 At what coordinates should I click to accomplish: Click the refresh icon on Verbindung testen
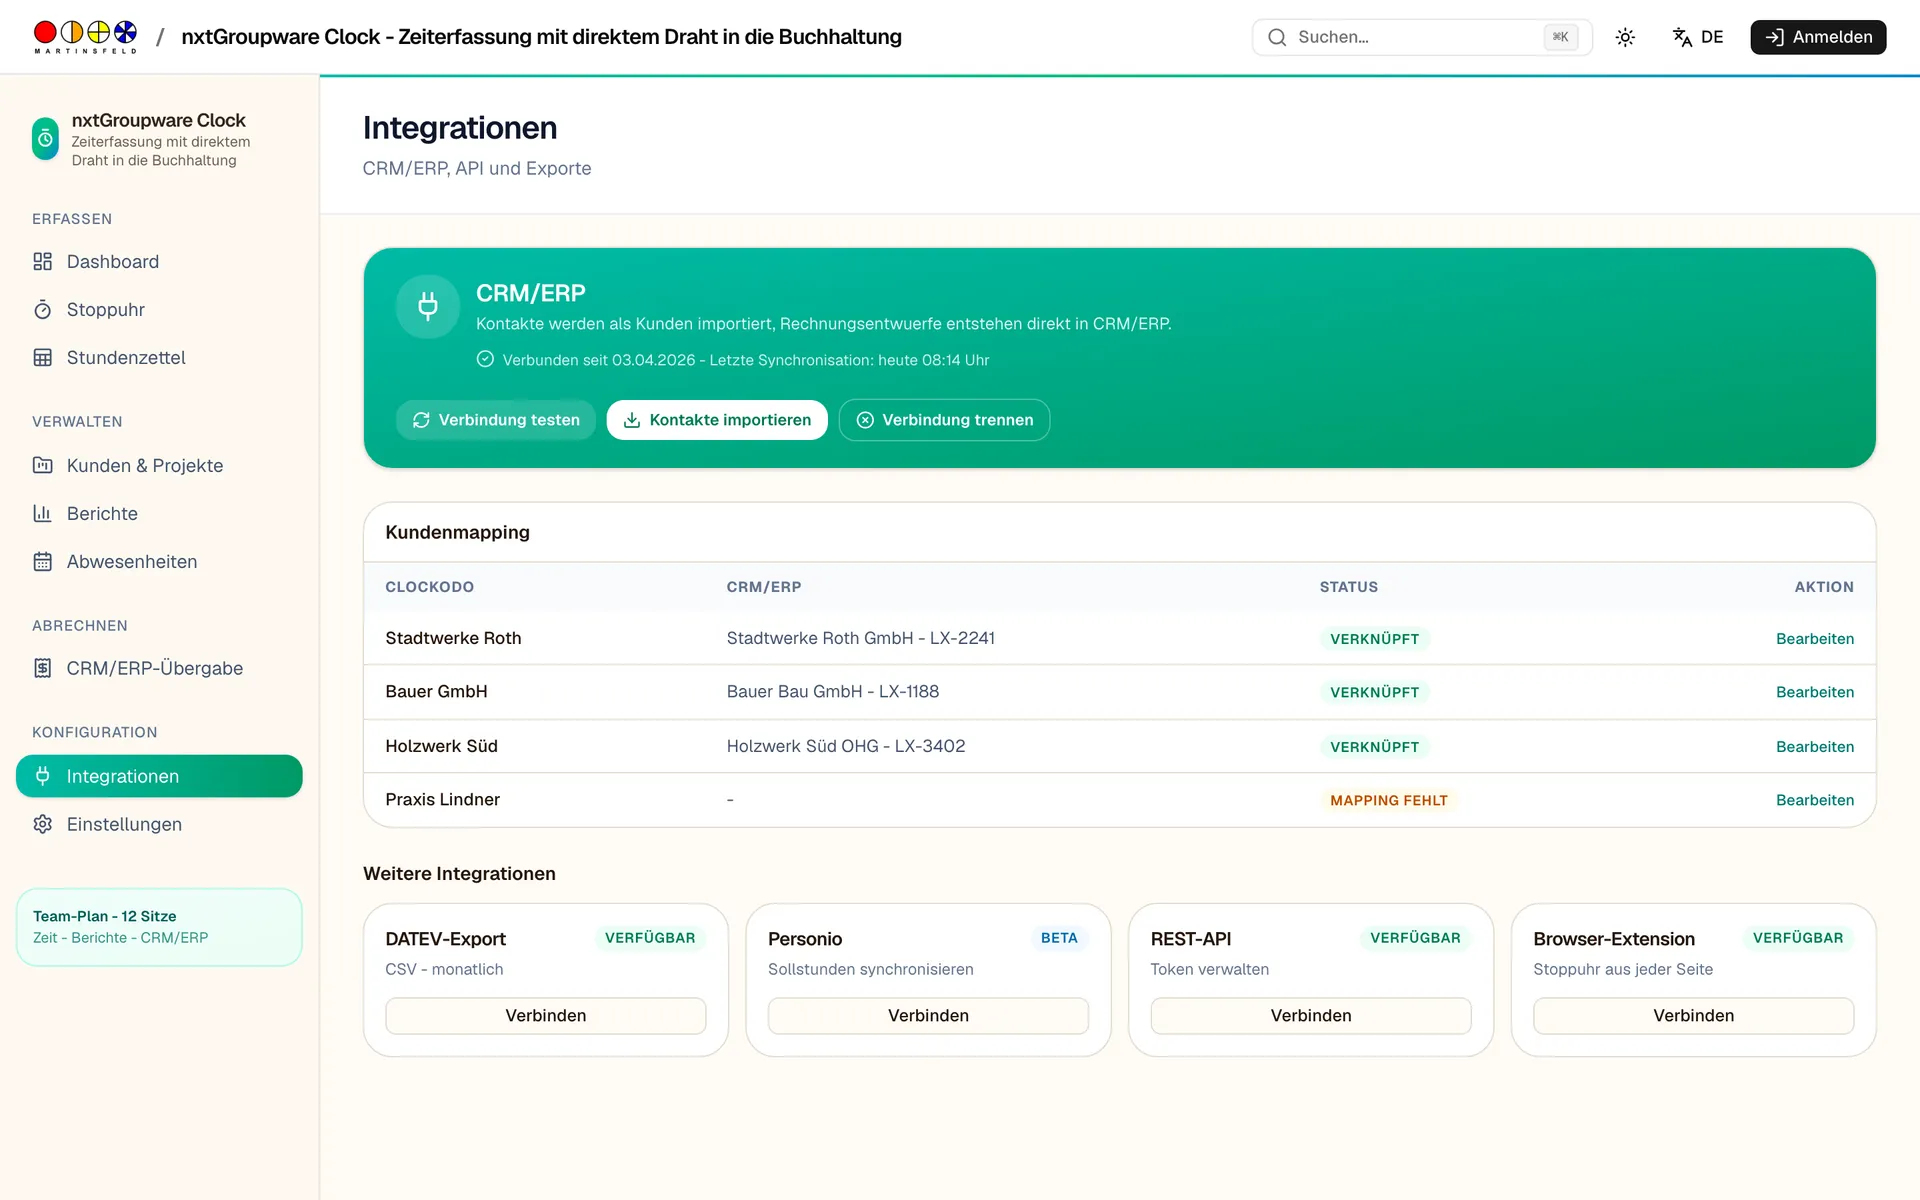point(421,420)
